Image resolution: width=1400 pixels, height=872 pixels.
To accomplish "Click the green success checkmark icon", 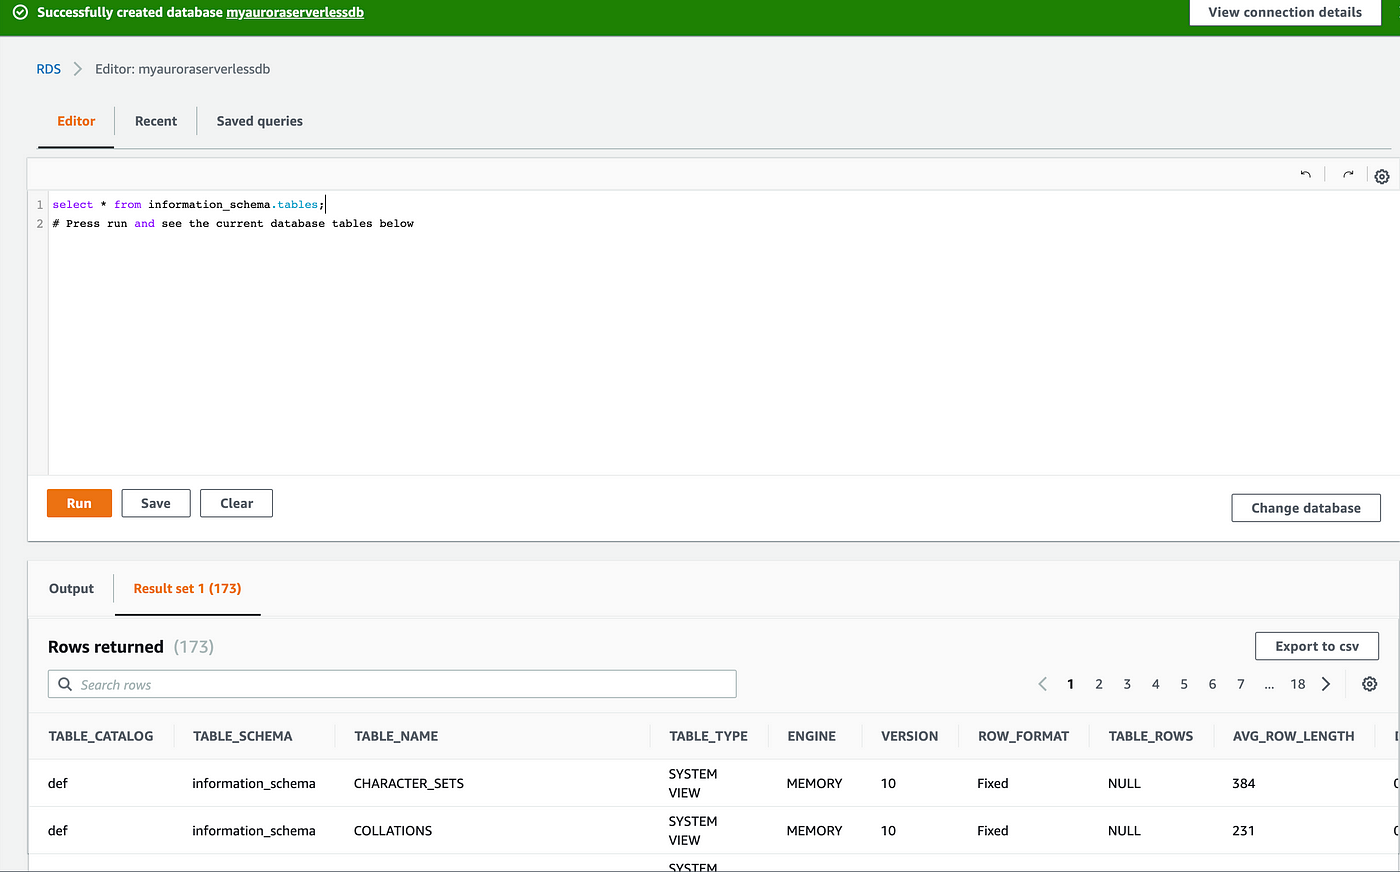I will tap(20, 13).
